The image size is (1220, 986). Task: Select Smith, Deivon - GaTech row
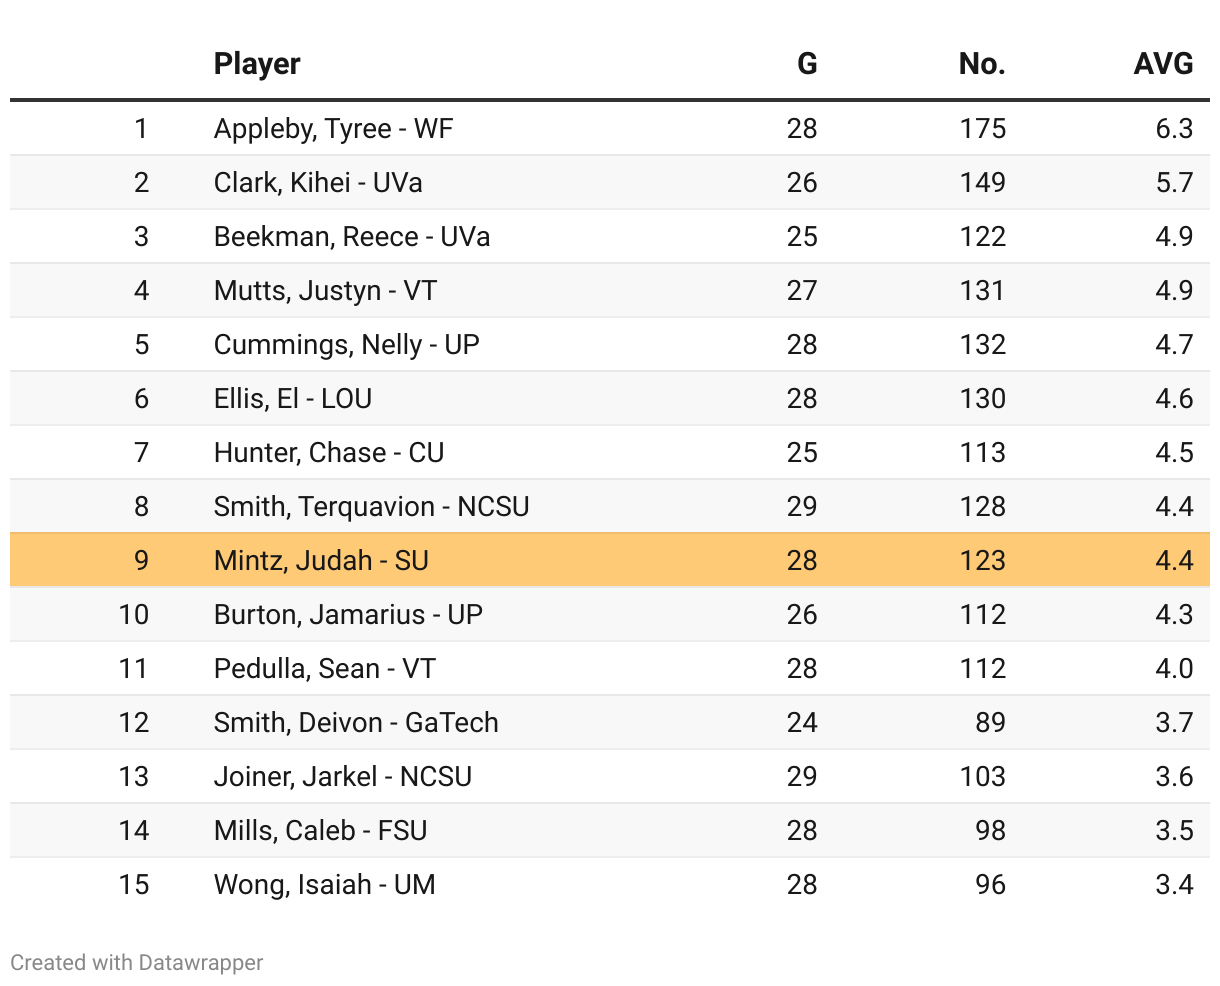(x=356, y=723)
